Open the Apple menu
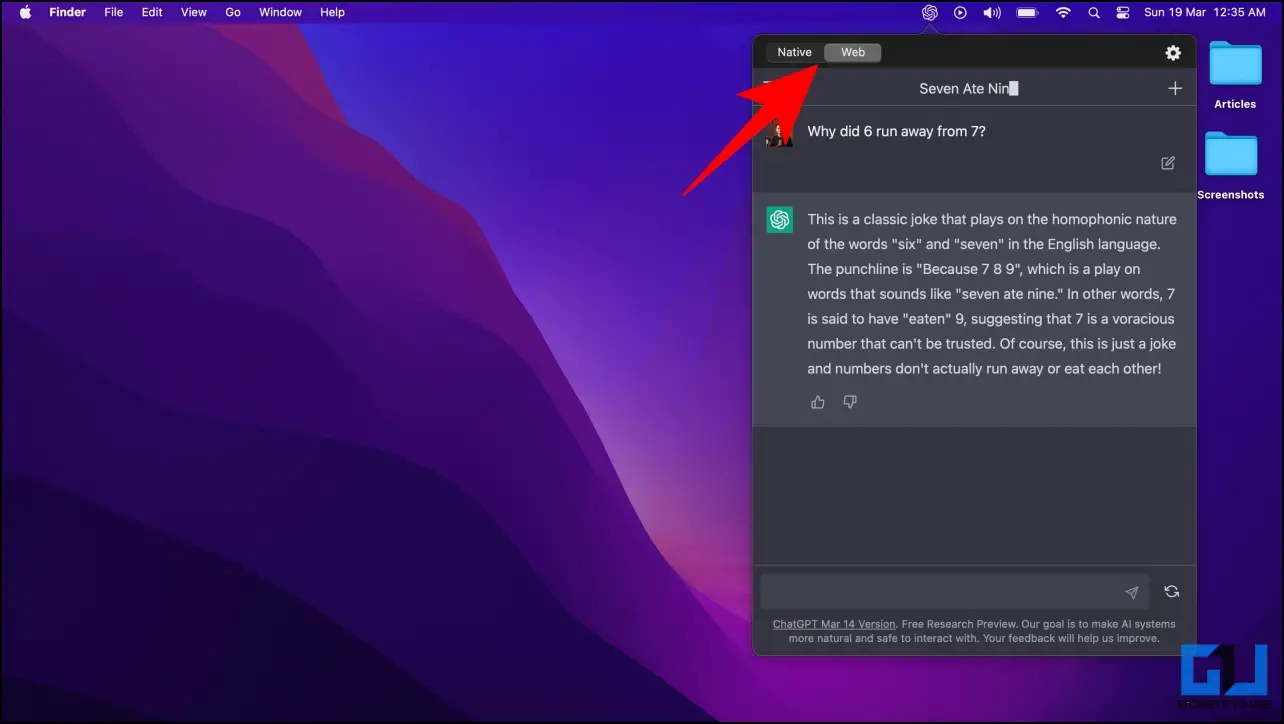The height and width of the screenshot is (724, 1284). click(25, 12)
